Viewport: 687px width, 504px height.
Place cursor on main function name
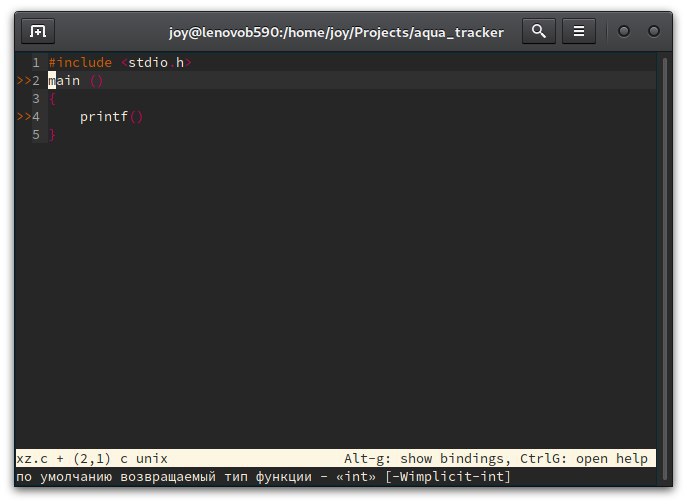[x=64, y=81]
